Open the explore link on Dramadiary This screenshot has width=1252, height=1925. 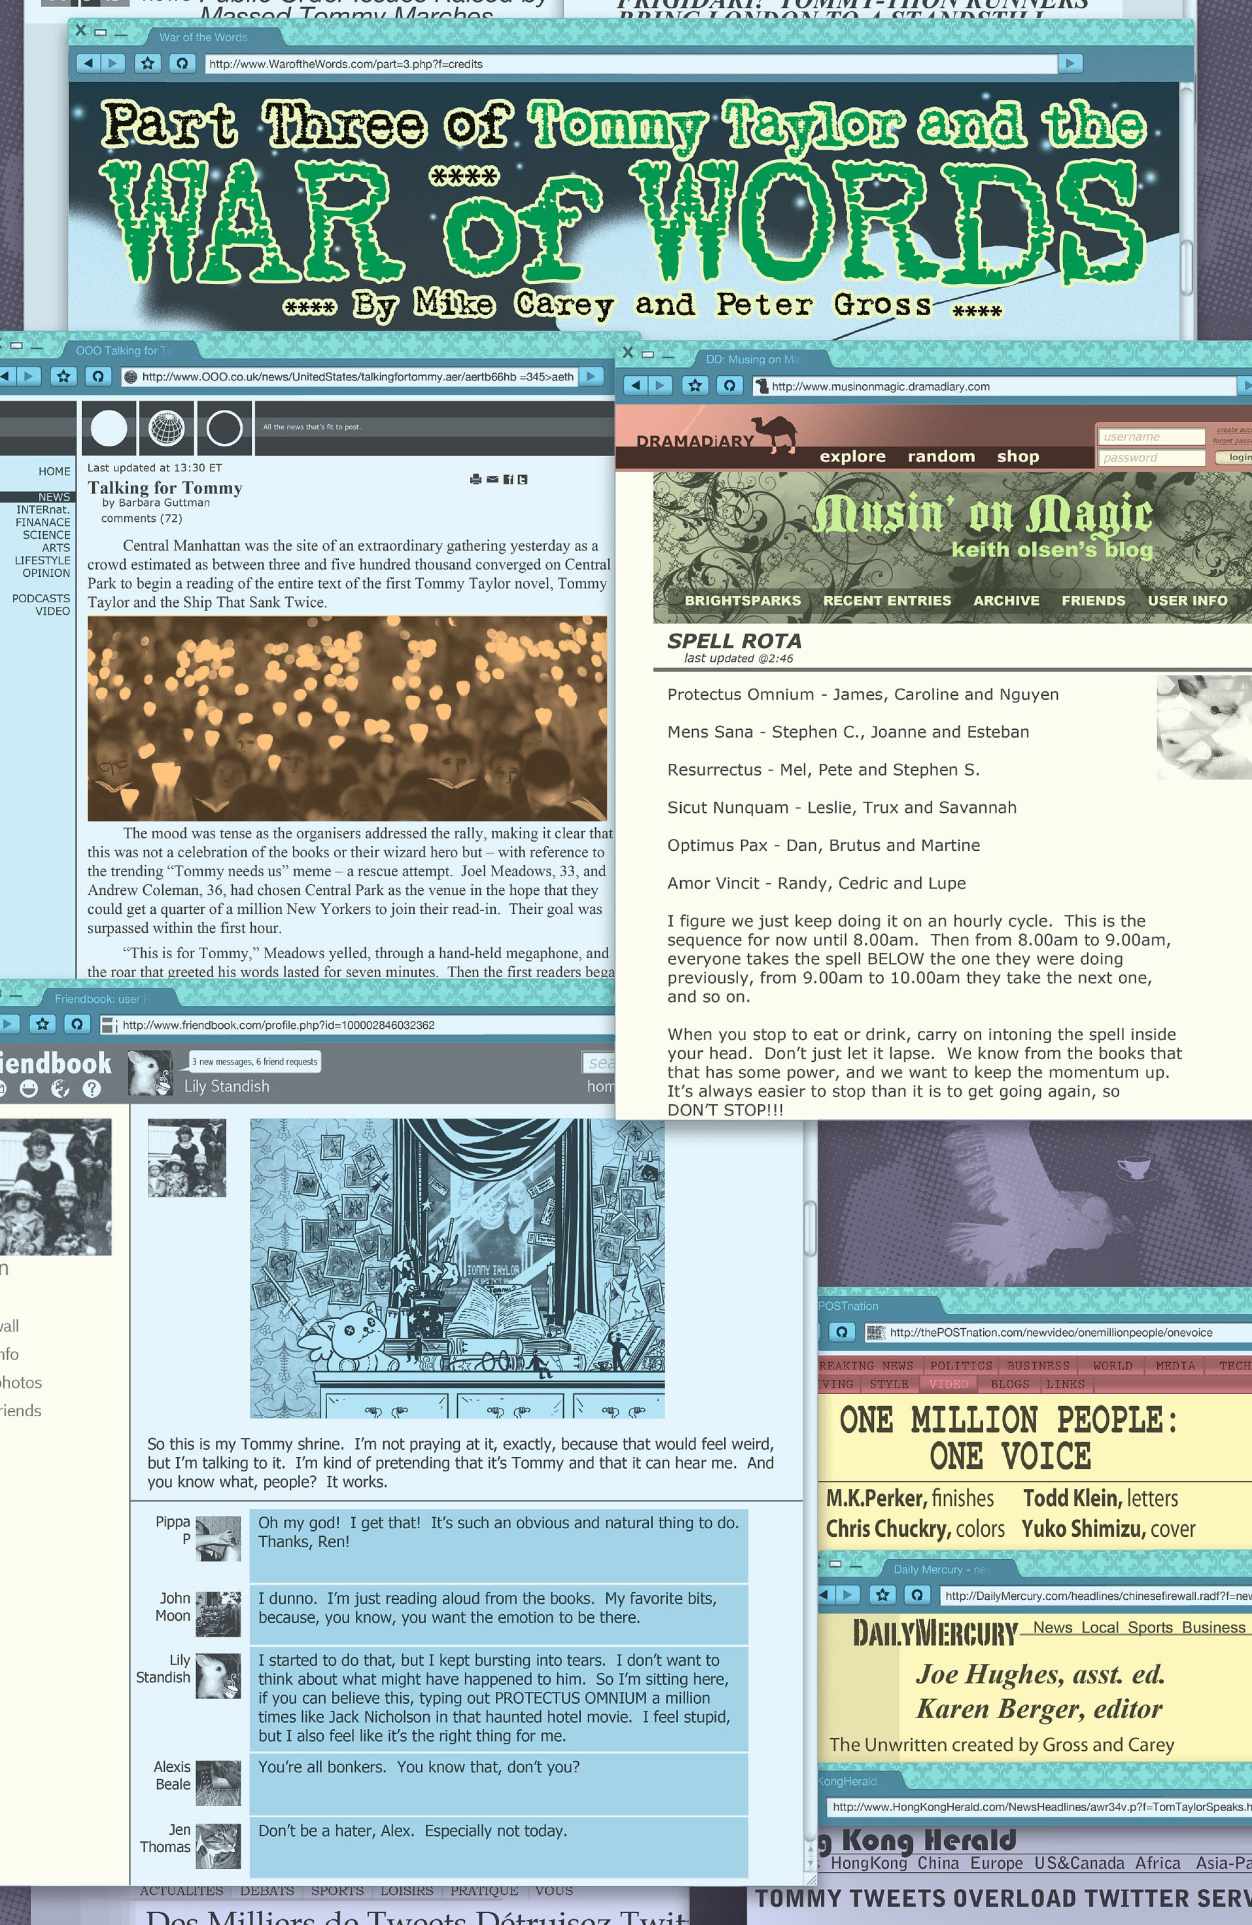(x=853, y=457)
